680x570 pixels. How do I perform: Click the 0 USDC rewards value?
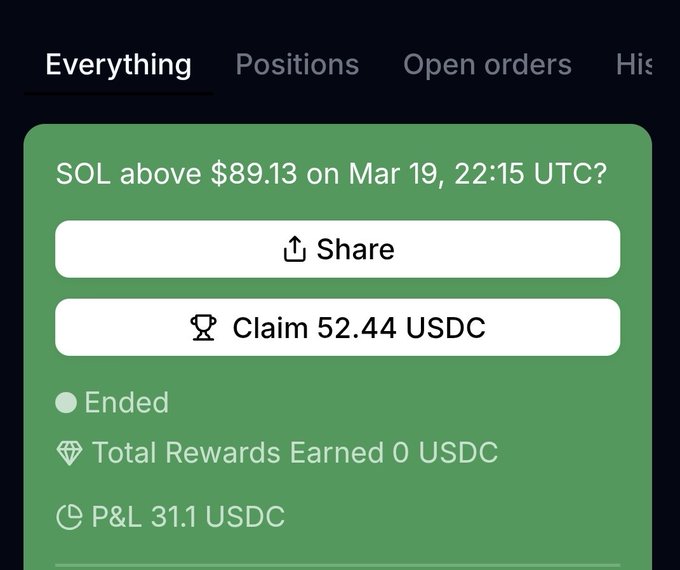(445, 453)
